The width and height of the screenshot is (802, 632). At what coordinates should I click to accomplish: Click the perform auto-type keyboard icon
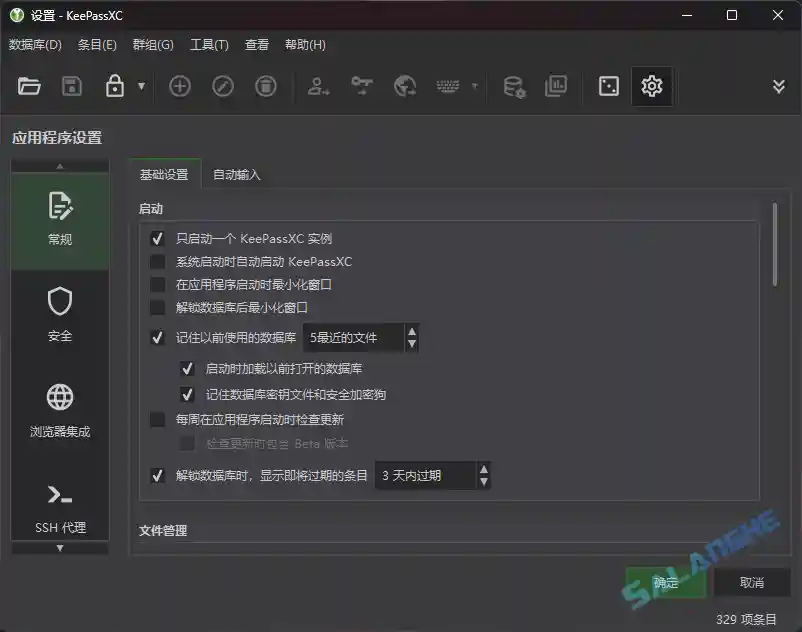[x=447, y=86]
